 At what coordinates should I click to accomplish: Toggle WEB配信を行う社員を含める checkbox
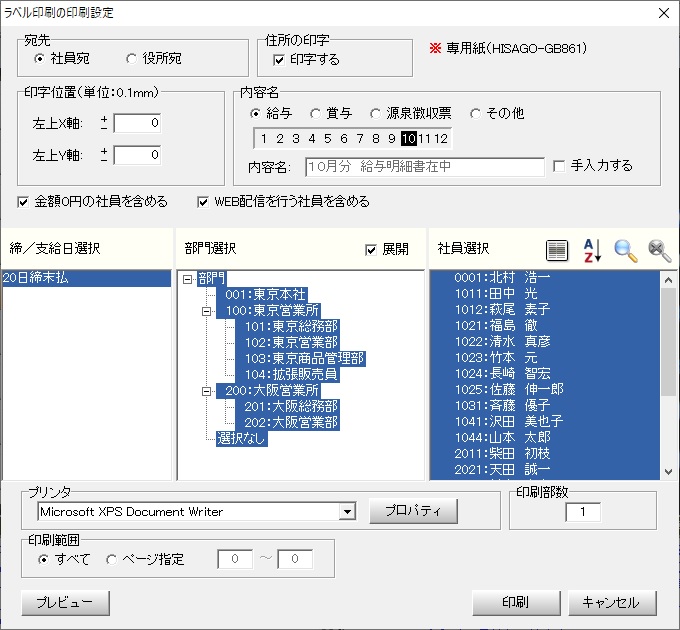tap(203, 202)
